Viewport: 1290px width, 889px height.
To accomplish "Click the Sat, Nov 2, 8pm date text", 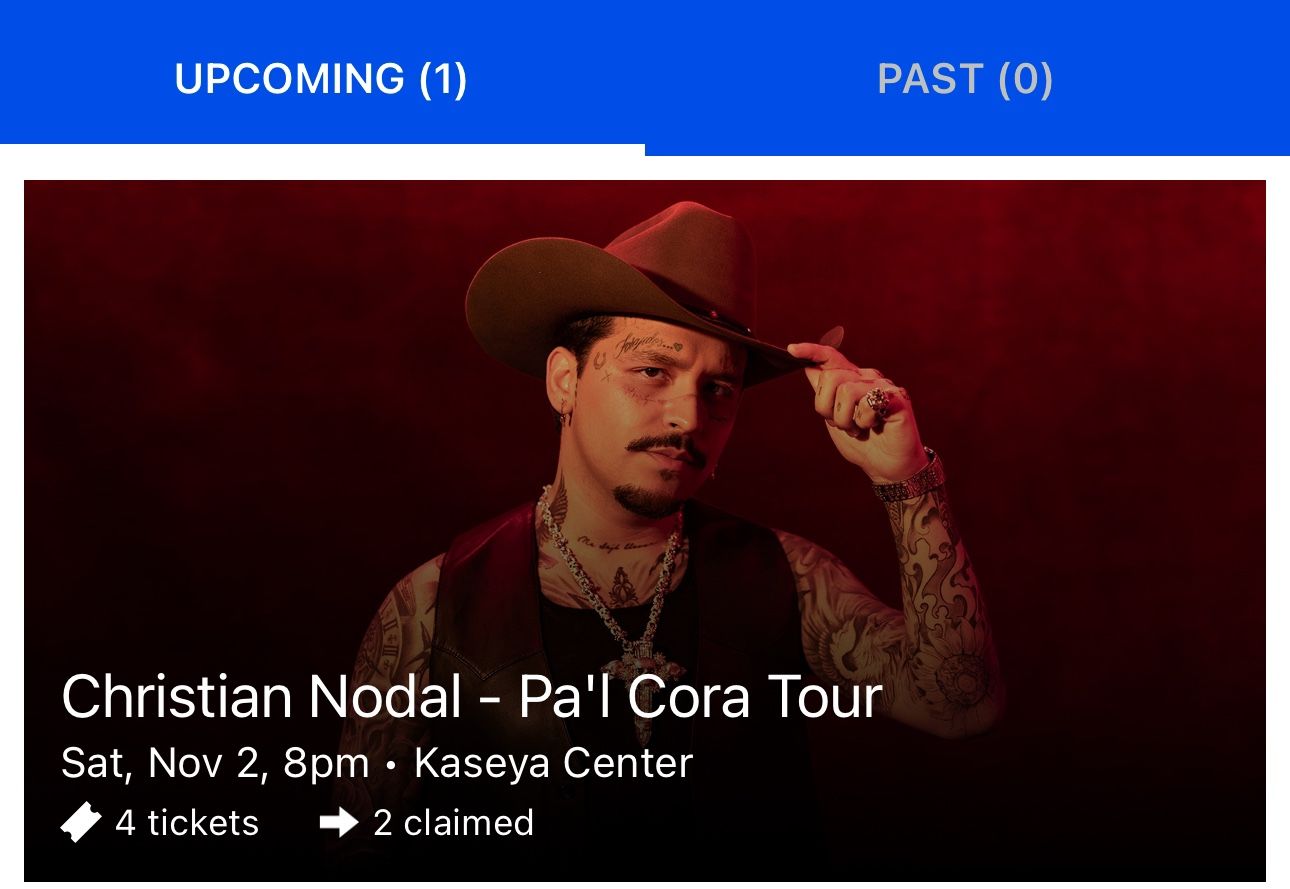I will (215, 764).
